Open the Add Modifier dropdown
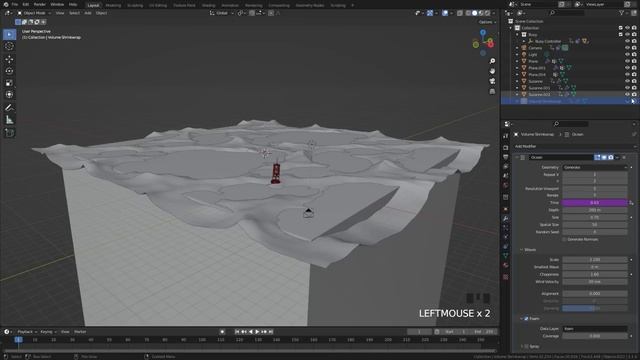The height and width of the screenshot is (360, 640). [575, 146]
